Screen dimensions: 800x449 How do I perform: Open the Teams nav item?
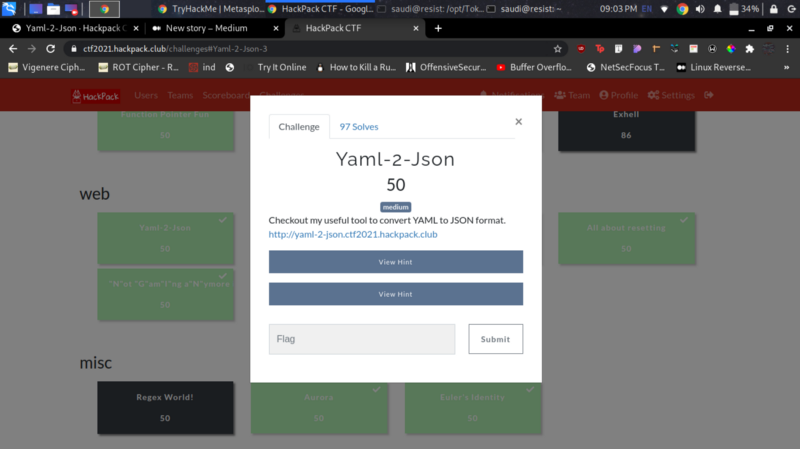point(180,95)
